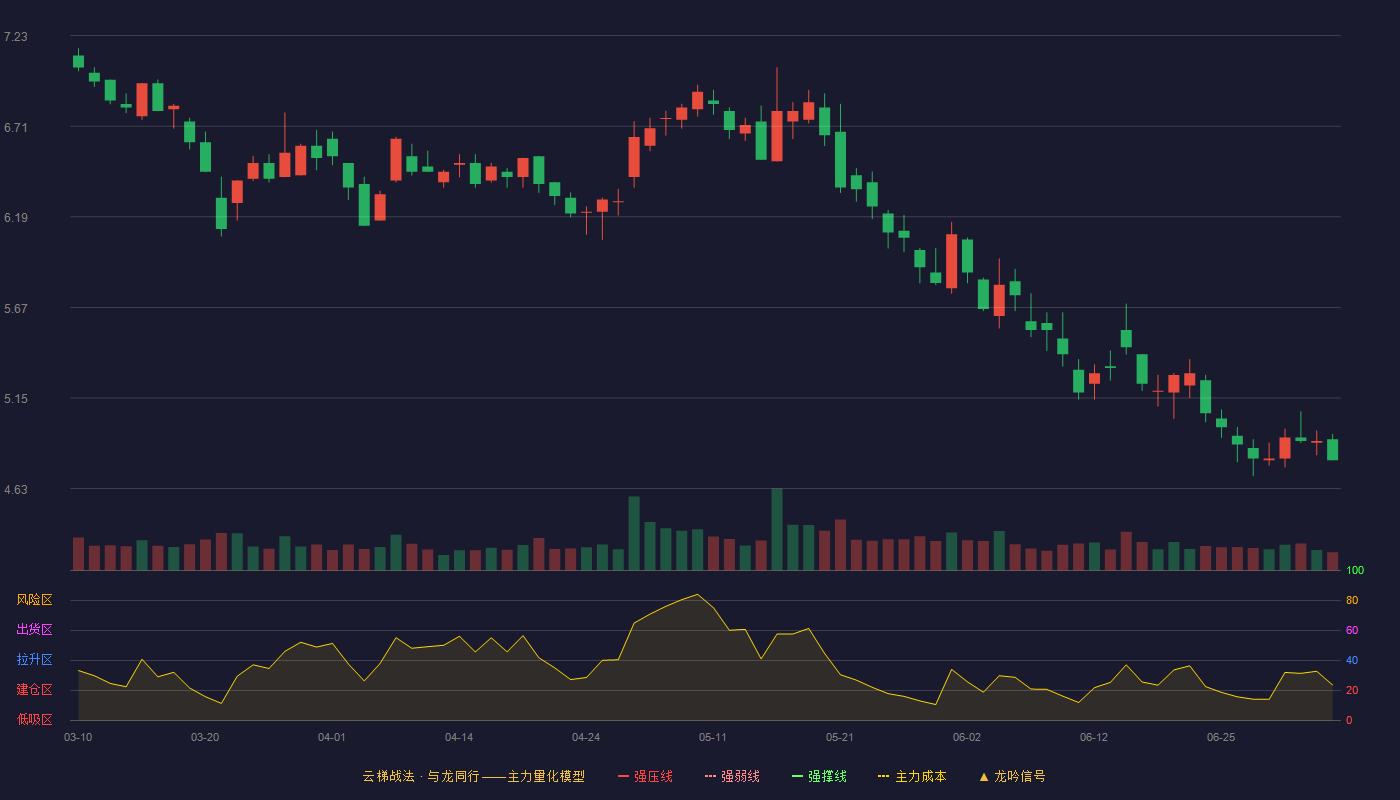Click the 04-01 date axis label
This screenshot has width=1400, height=800.
[332, 737]
